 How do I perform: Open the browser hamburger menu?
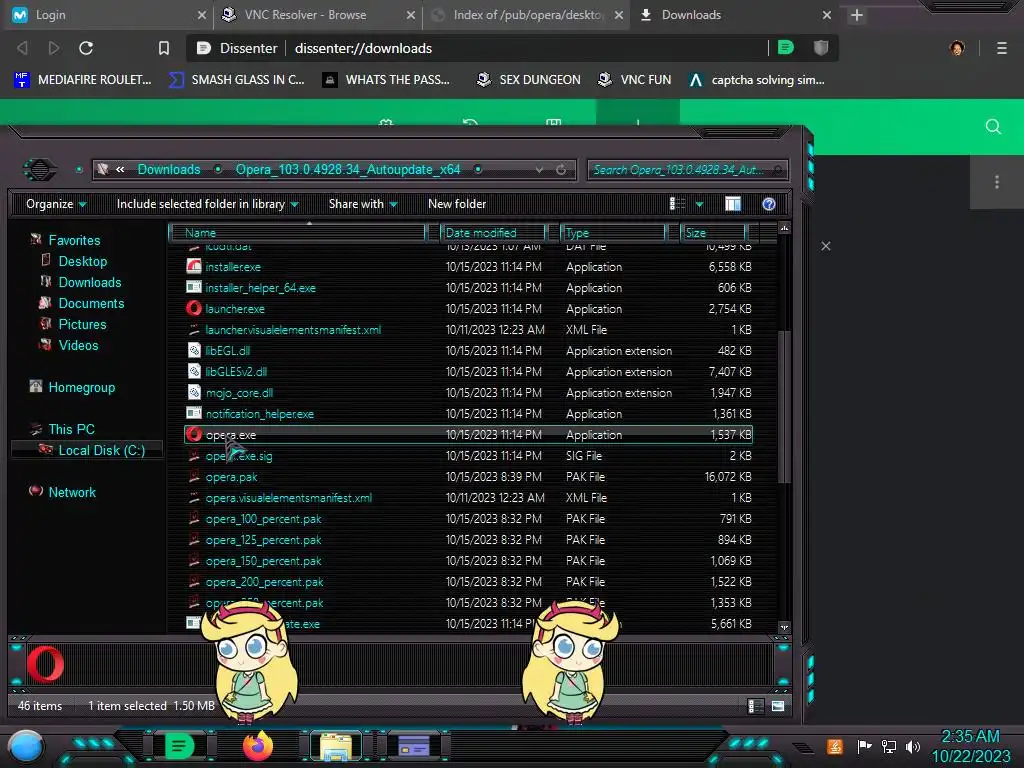[1002, 48]
